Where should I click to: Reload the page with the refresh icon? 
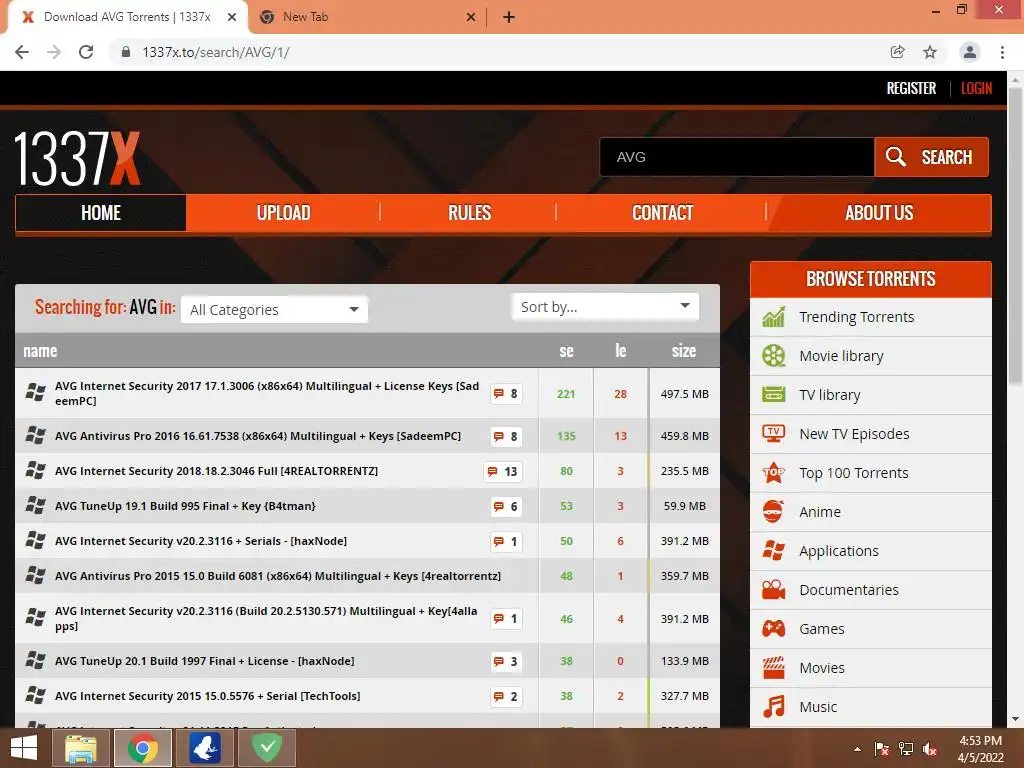[86, 52]
